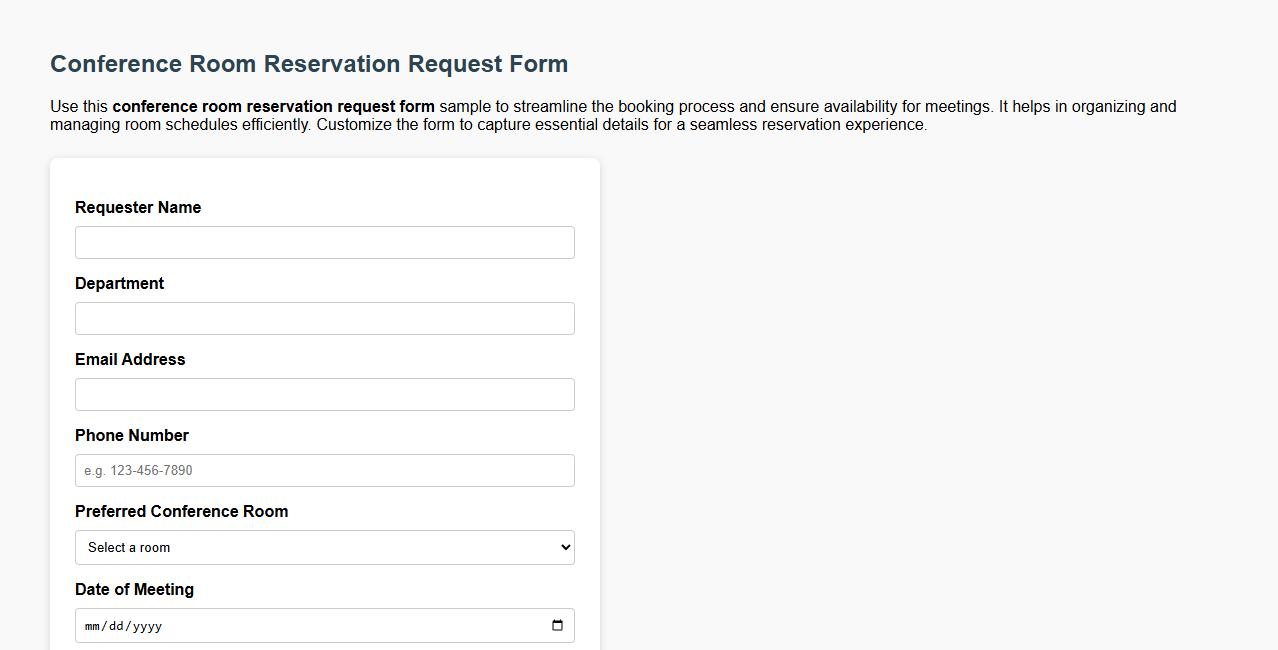Image resolution: width=1278 pixels, height=650 pixels.
Task: Focus the Department text field
Action: click(x=324, y=318)
